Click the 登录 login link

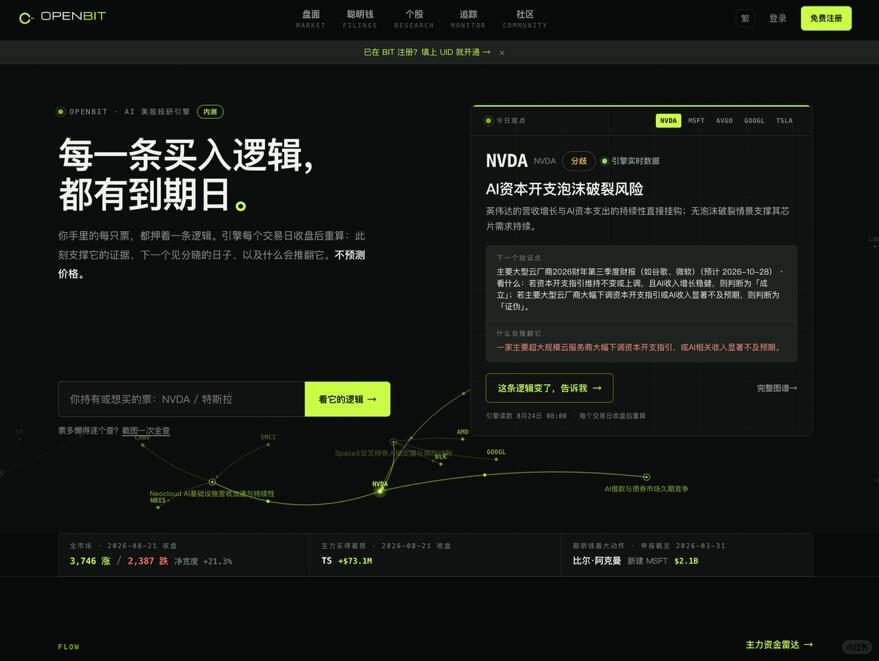click(778, 19)
